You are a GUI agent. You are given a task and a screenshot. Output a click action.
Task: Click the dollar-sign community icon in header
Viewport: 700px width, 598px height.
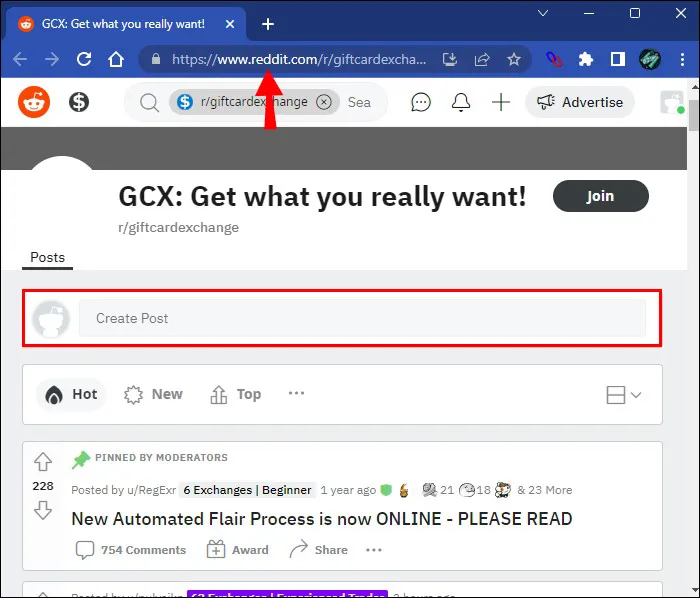point(79,102)
